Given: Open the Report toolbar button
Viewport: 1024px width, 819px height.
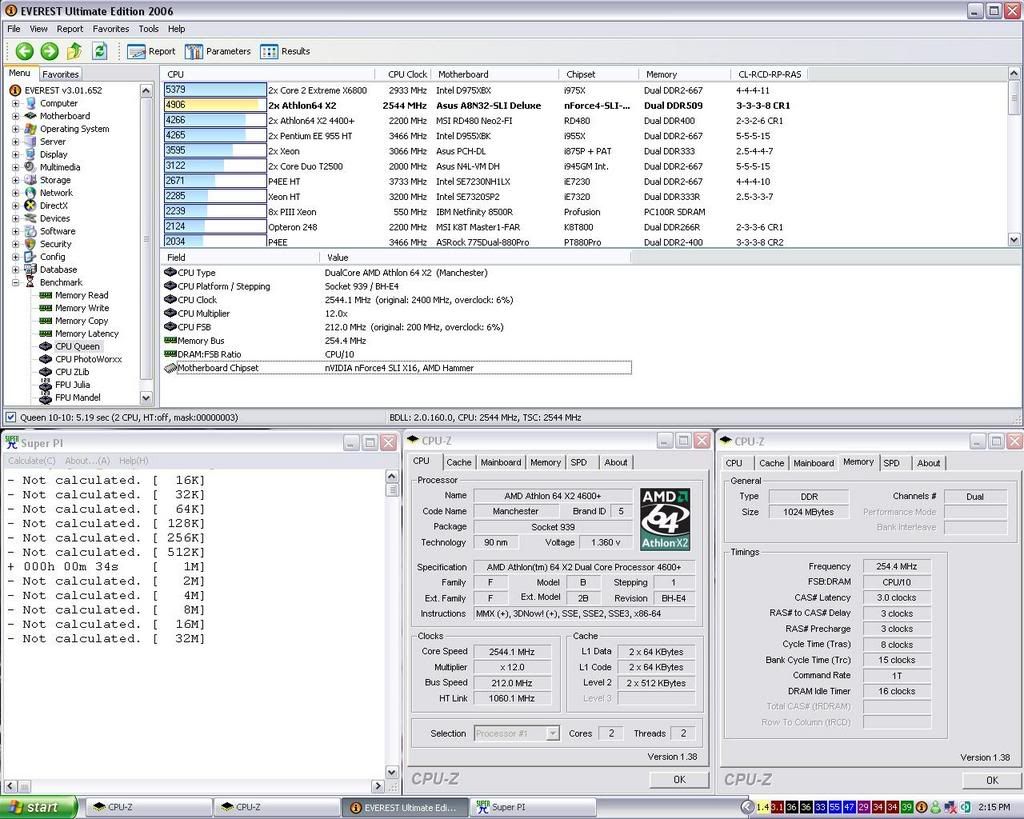Looking at the screenshot, I should pos(152,52).
